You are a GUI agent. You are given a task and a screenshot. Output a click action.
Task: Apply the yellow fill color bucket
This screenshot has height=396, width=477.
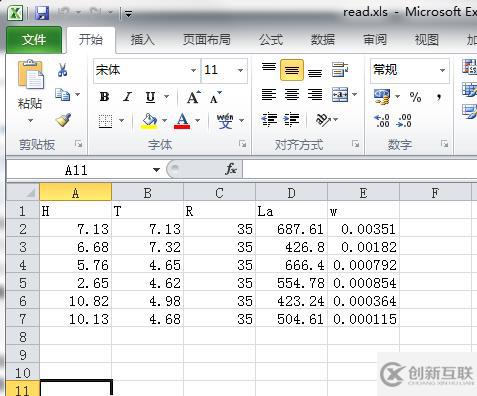[149, 121]
